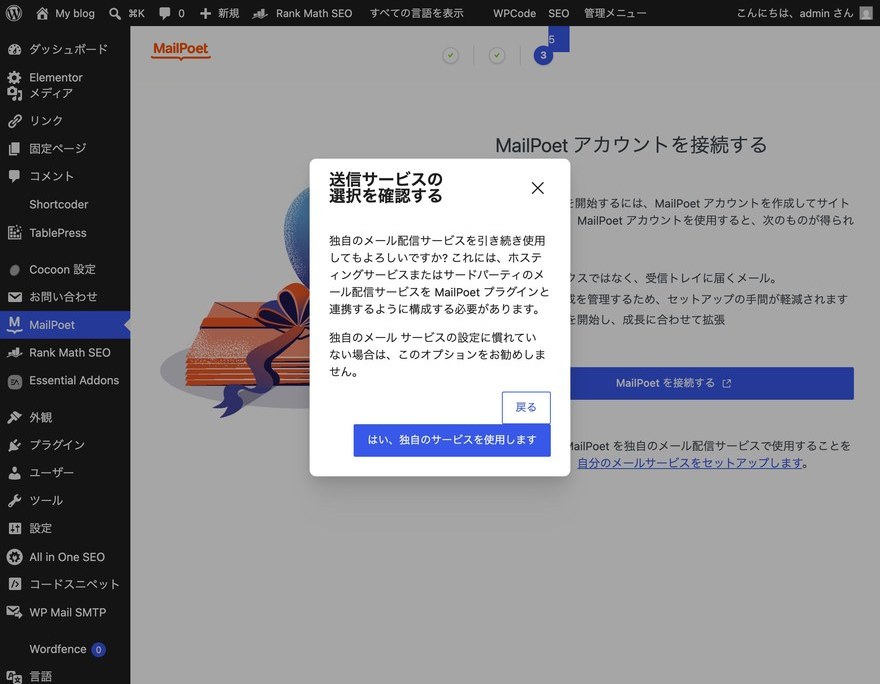880x684 pixels.
Task: Click the コメント speech bubble icon in sidebar
Action: coord(15,176)
